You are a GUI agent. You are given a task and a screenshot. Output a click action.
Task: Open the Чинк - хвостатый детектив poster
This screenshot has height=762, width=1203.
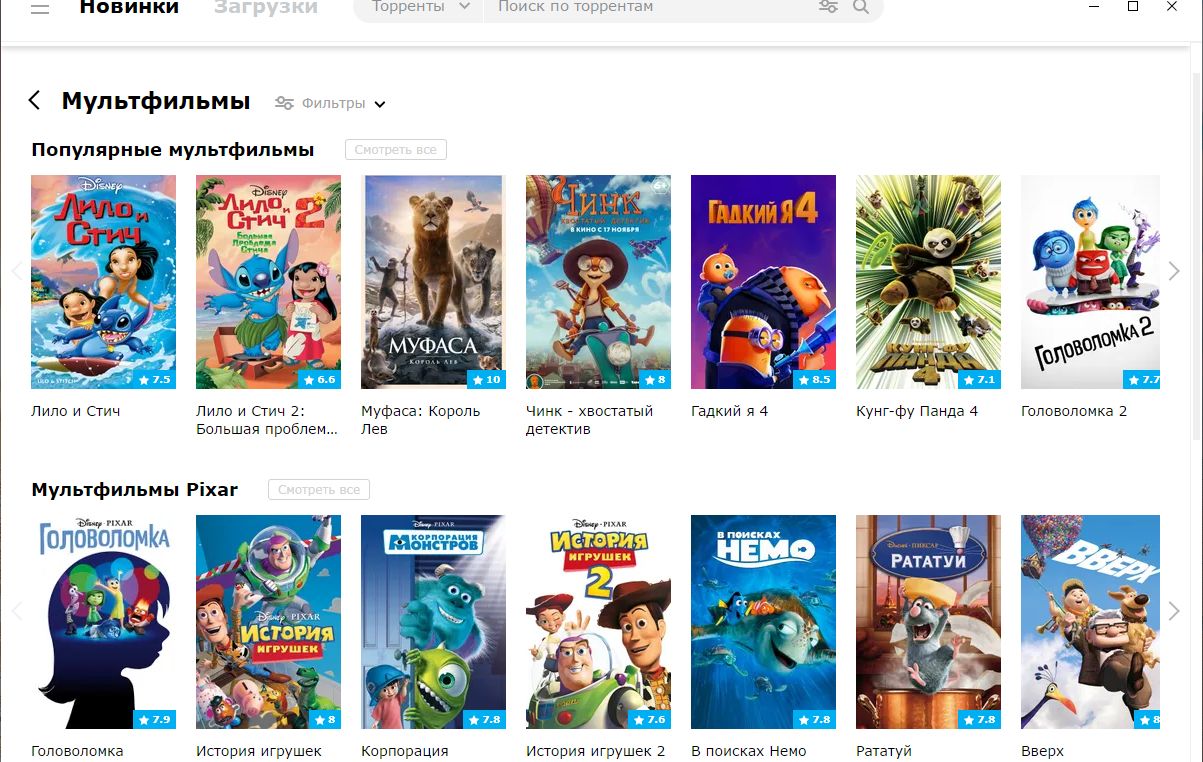598,282
